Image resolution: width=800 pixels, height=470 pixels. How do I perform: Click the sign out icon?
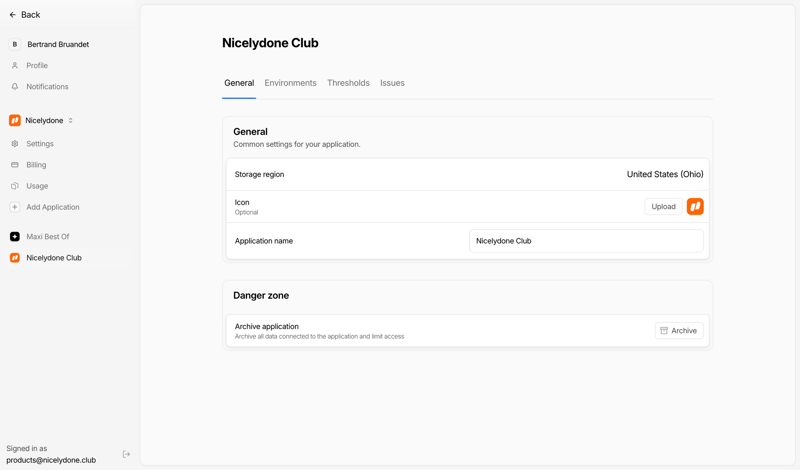[127, 454]
